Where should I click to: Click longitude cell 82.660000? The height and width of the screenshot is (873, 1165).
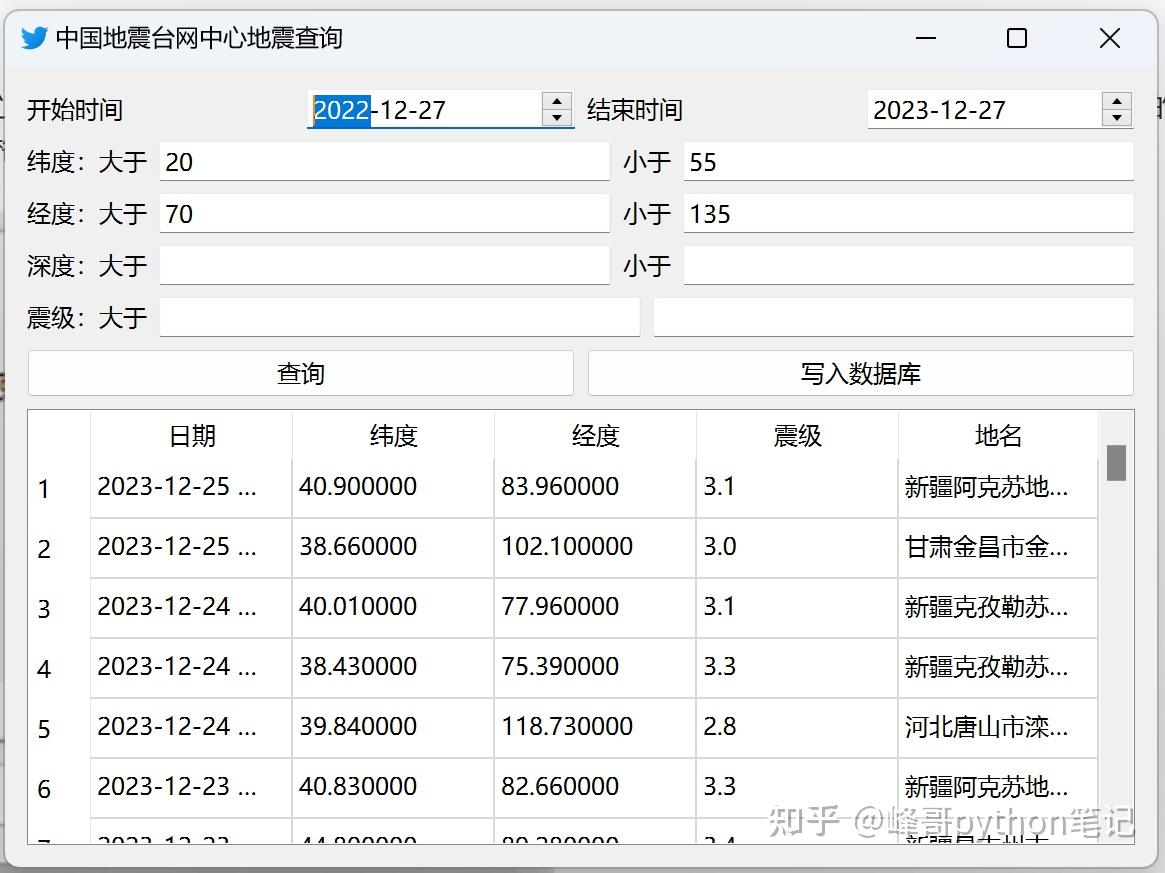click(596, 788)
